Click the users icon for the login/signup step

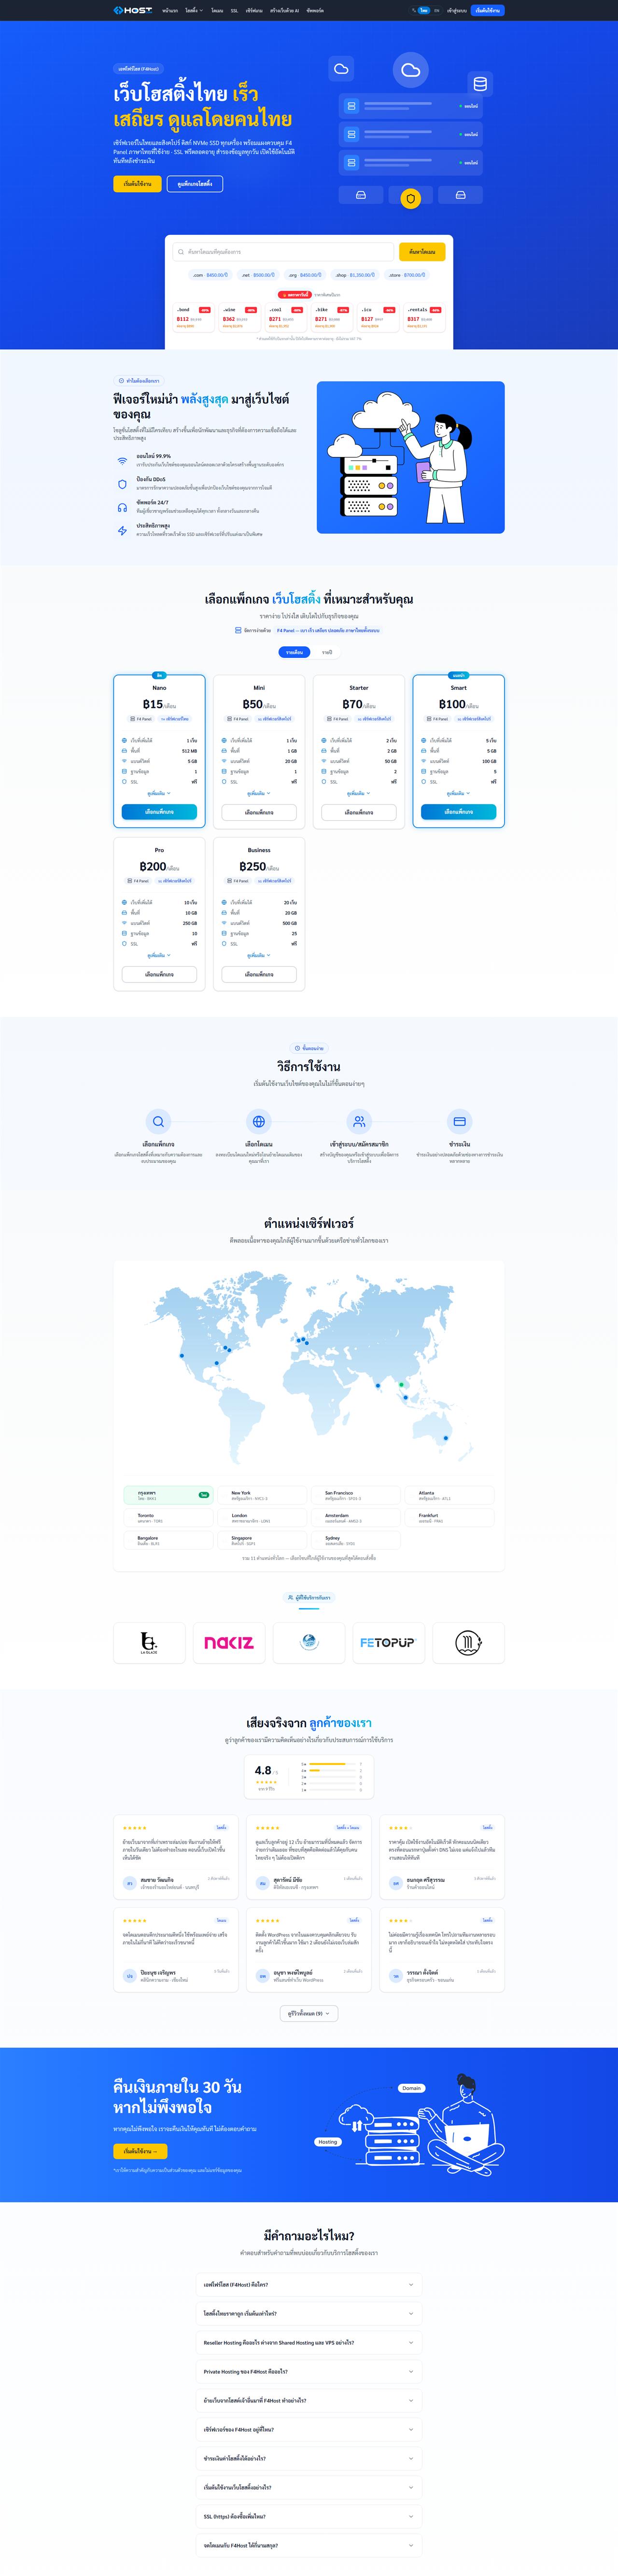click(359, 1121)
